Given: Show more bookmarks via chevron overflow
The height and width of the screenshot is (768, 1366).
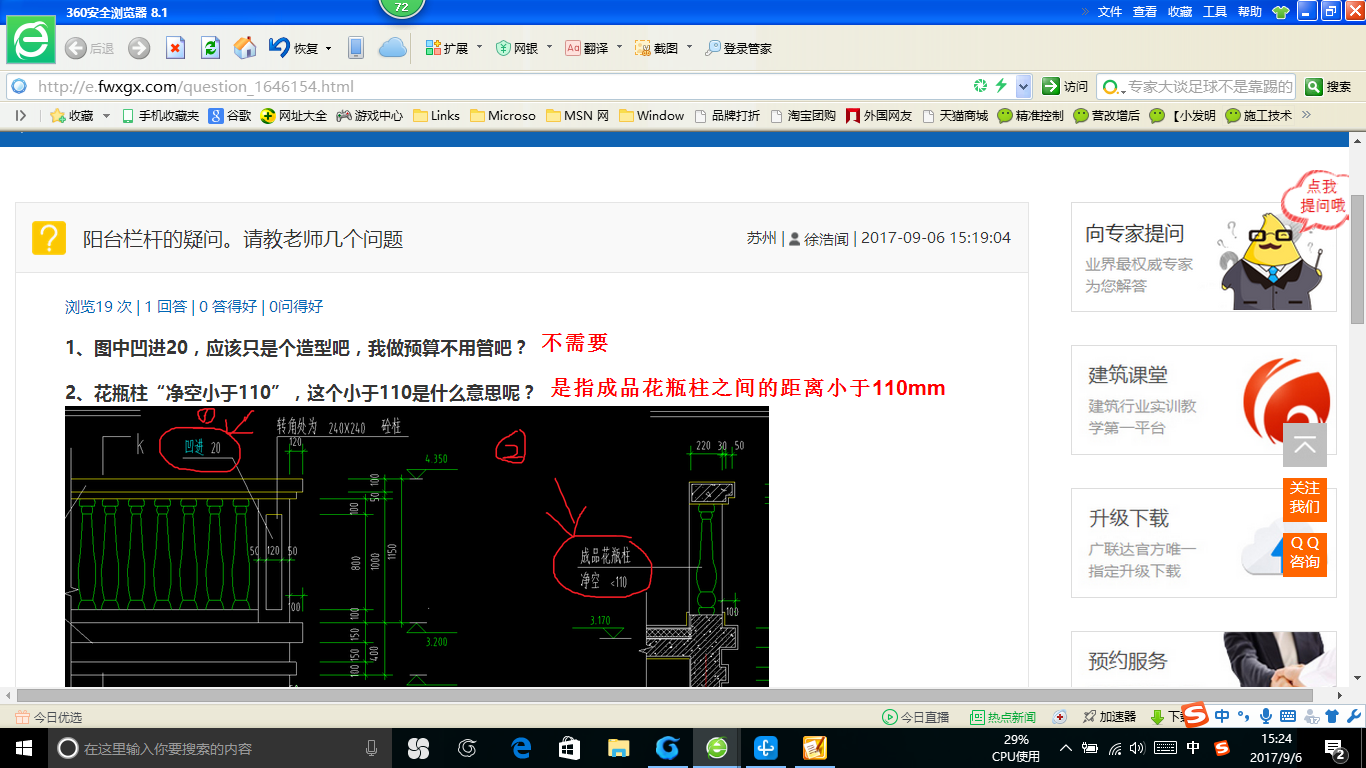Looking at the screenshot, I should (x=1305, y=115).
